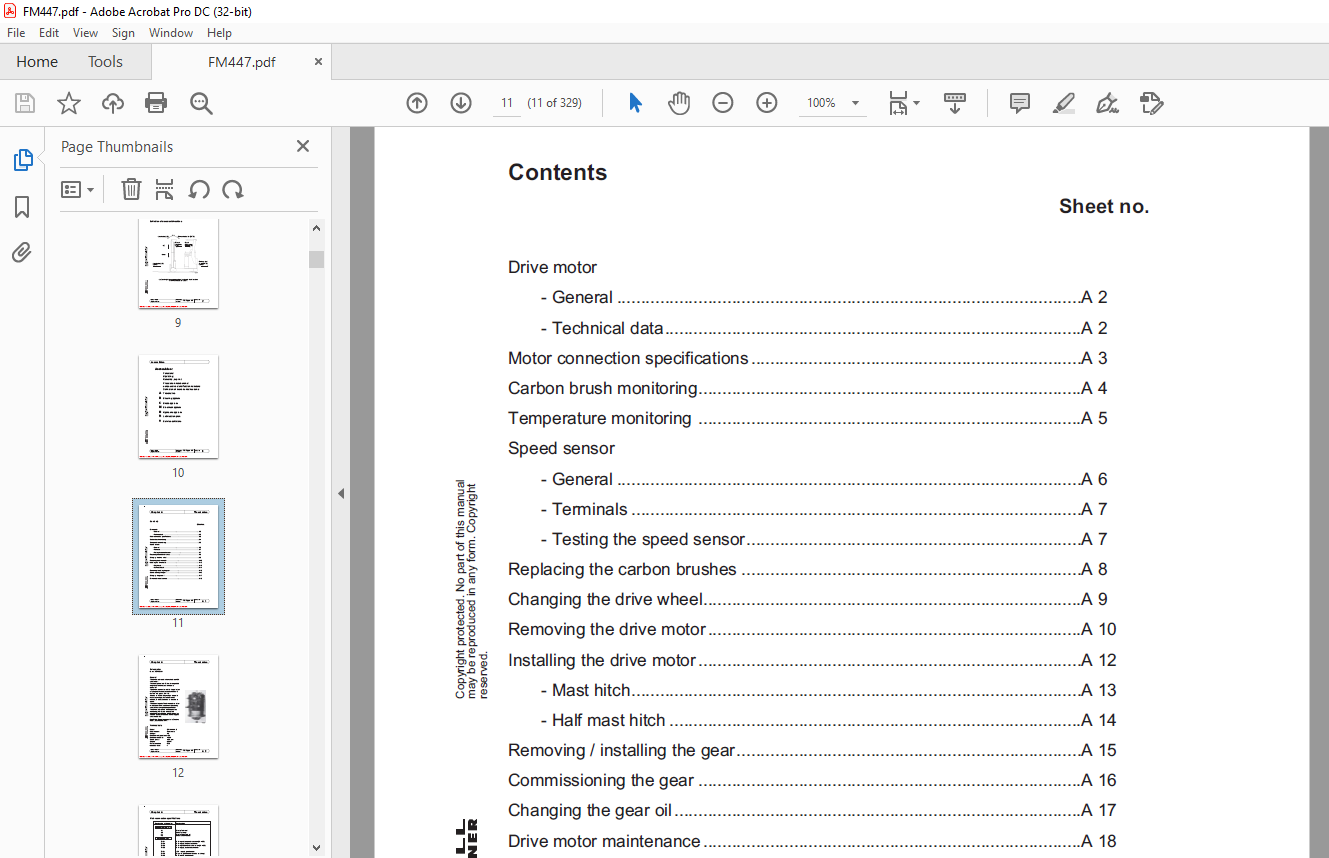The width and height of the screenshot is (1329, 858).
Task: Click 'Changing the gear oil' entry
Action: [x=590, y=810]
